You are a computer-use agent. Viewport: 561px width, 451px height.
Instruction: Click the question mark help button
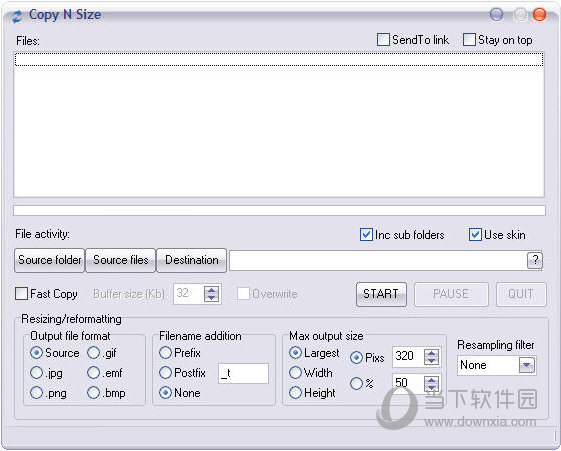point(535,260)
